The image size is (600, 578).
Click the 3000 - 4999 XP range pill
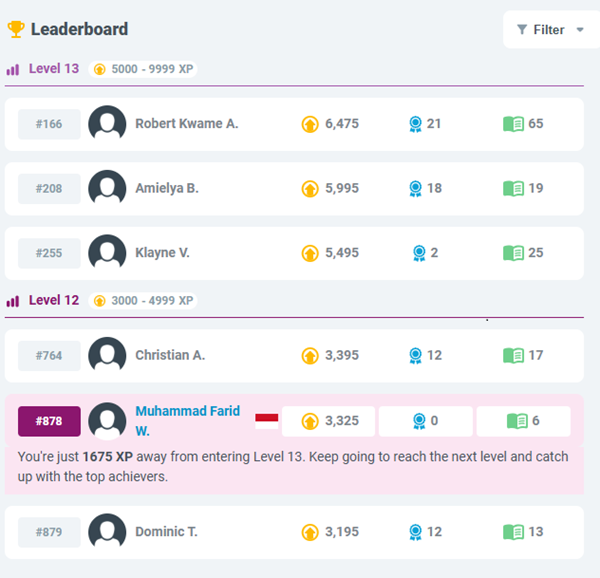click(143, 301)
